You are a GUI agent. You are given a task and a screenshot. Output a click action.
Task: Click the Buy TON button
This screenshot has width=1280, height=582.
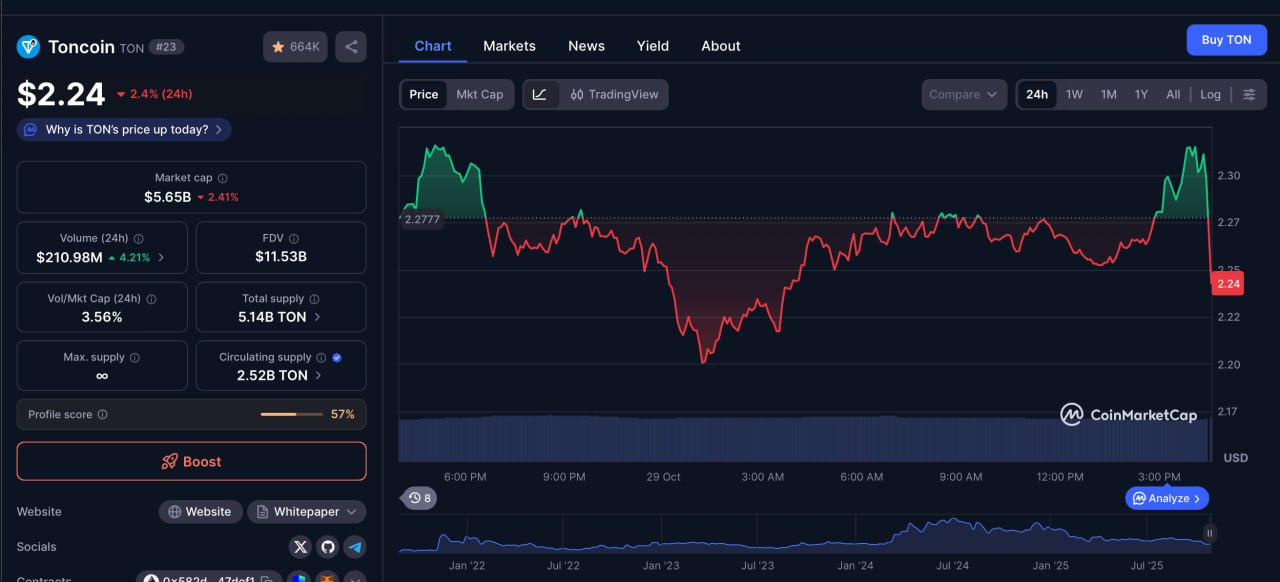click(x=1226, y=40)
